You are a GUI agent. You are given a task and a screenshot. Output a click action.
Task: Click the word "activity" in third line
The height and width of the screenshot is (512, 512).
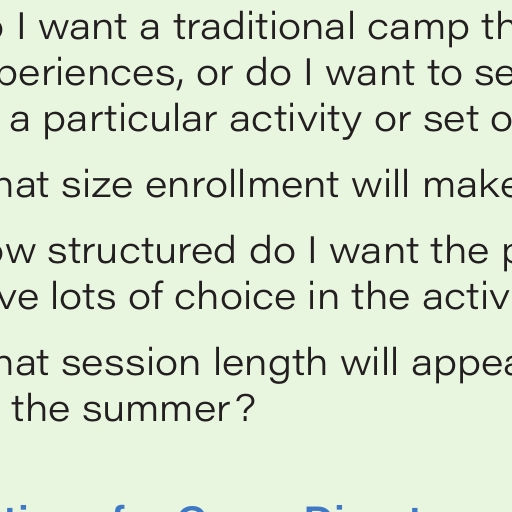pos(296,121)
